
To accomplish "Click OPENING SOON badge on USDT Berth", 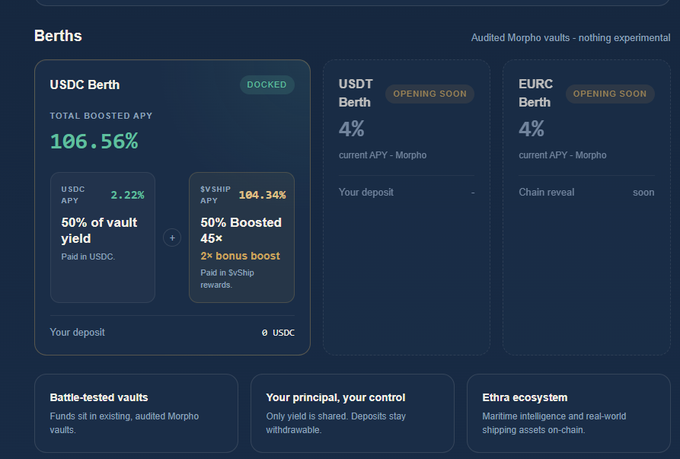I will pyautogui.click(x=430, y=94).
